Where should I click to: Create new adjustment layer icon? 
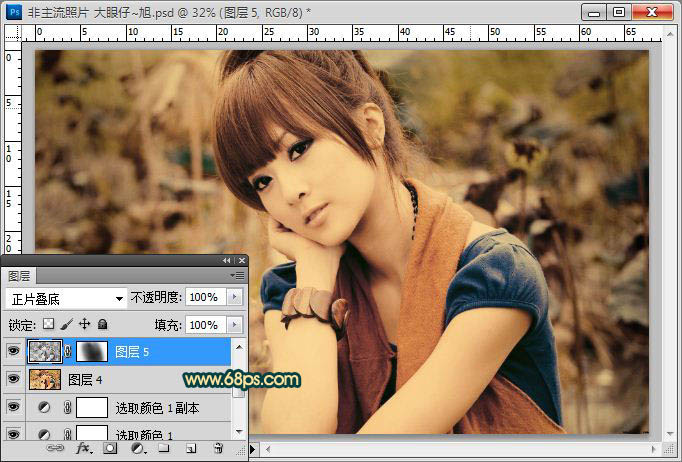[136, 450]
